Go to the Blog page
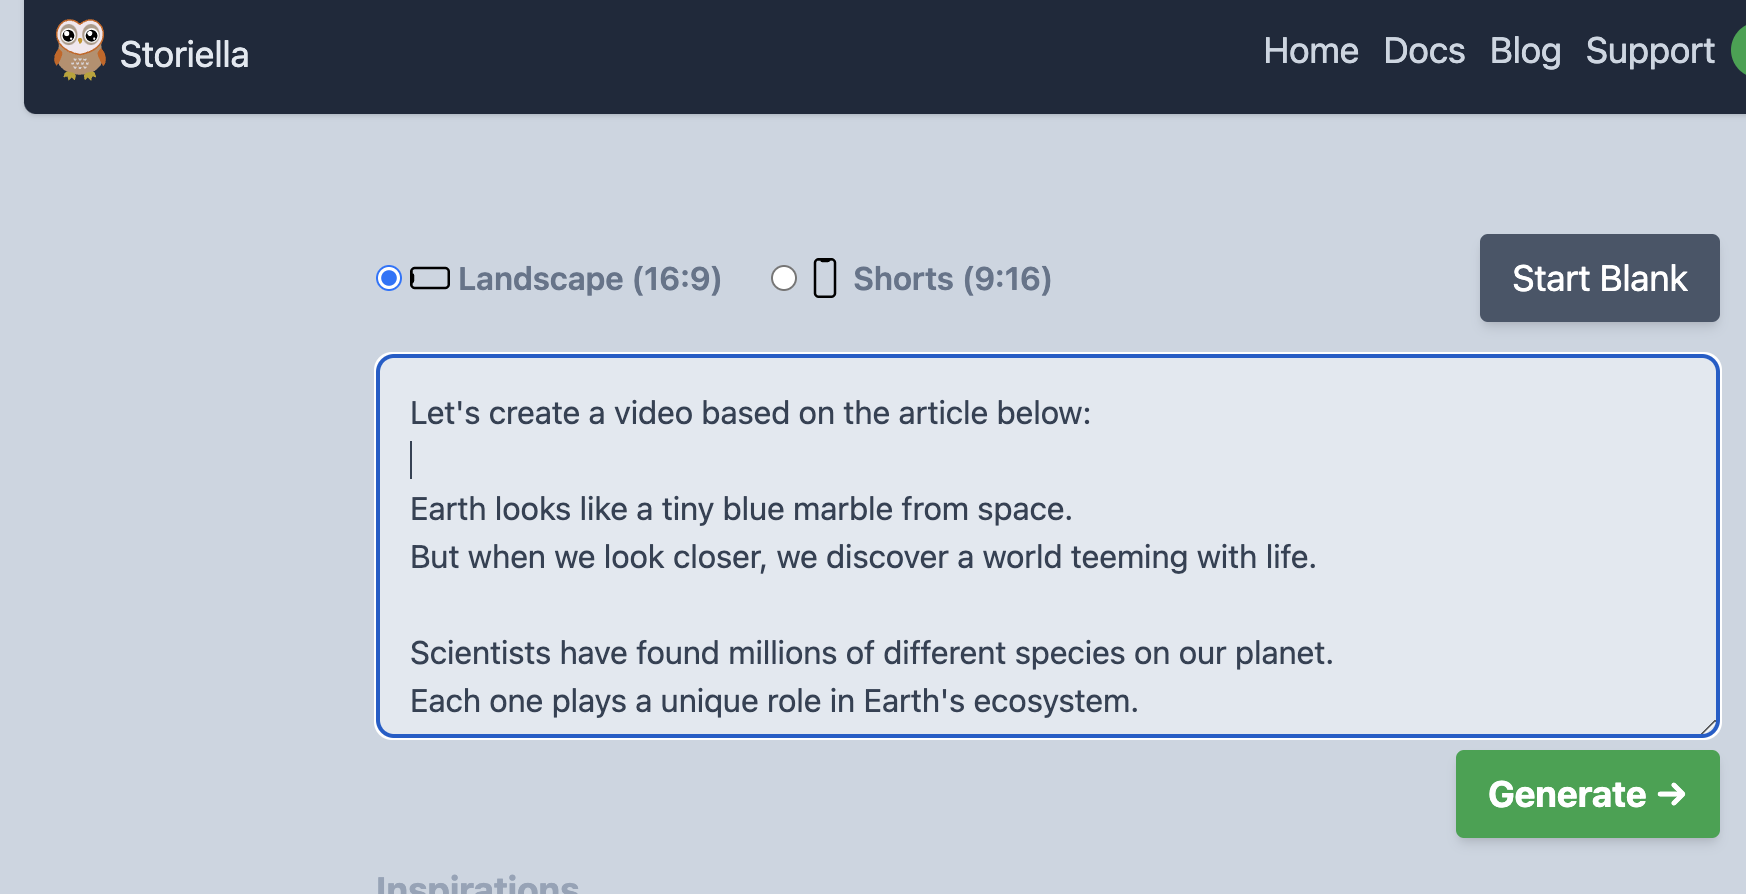Viewport: 1746px width, 894px height. pos(1524,51)
